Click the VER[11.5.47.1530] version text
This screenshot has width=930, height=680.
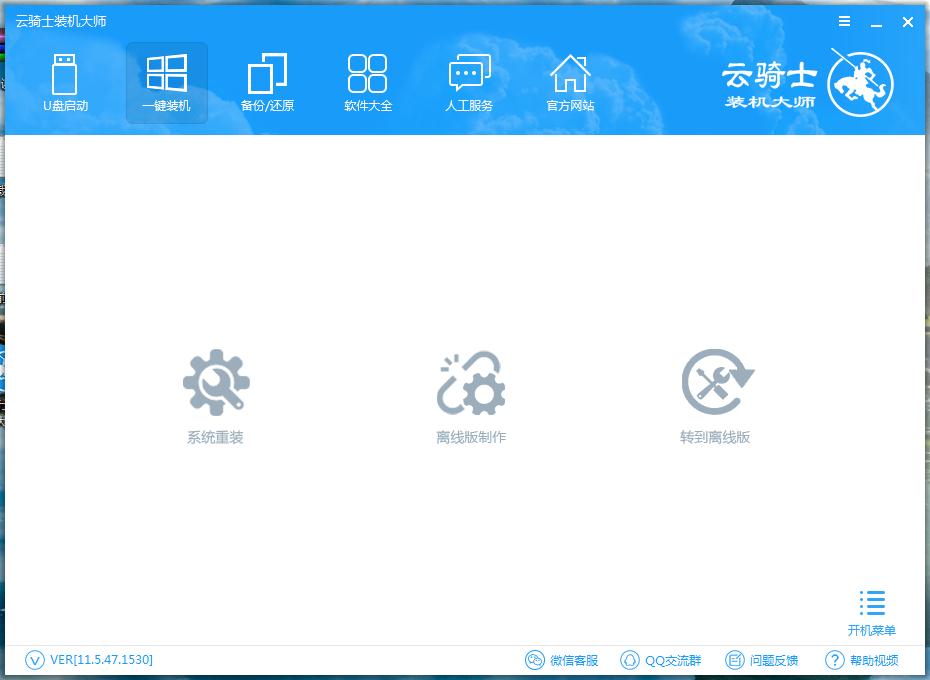(101, 660)
